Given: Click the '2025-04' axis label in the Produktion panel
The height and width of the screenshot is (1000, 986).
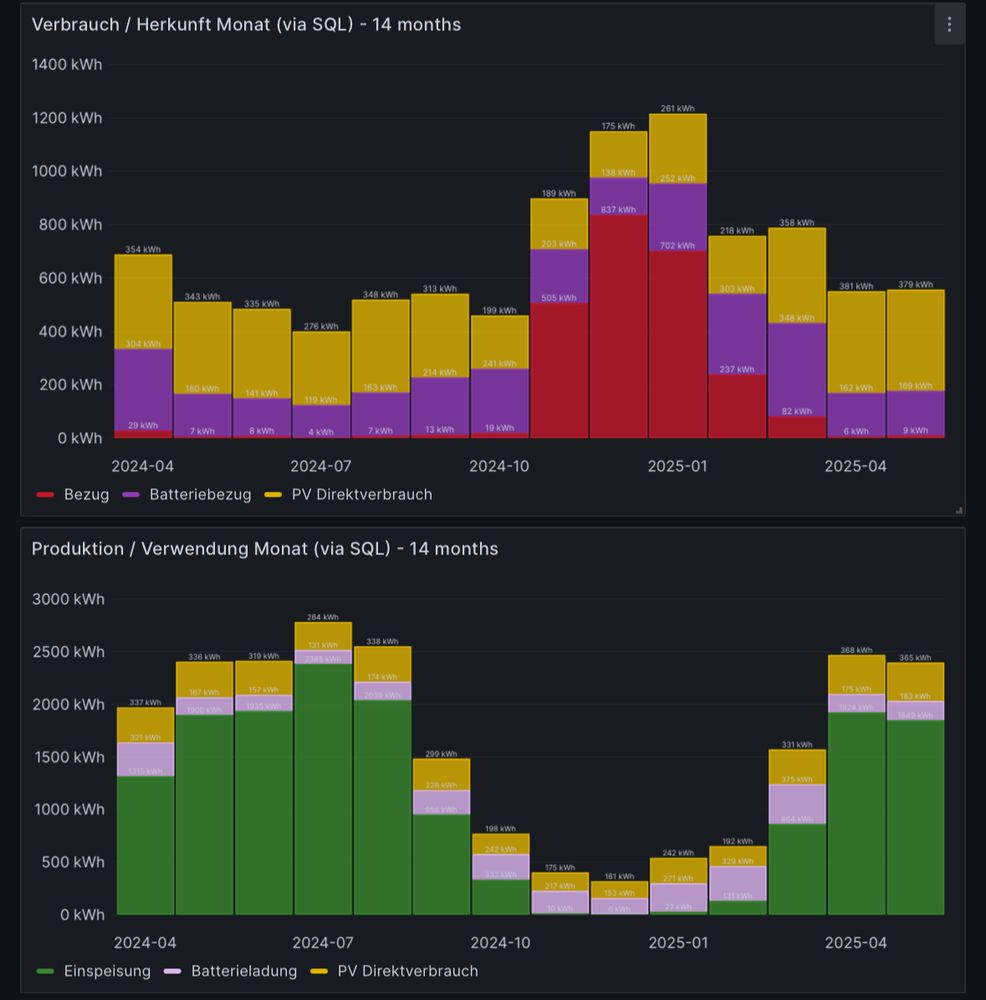Looking at the screenshot, I should [855, 943].
